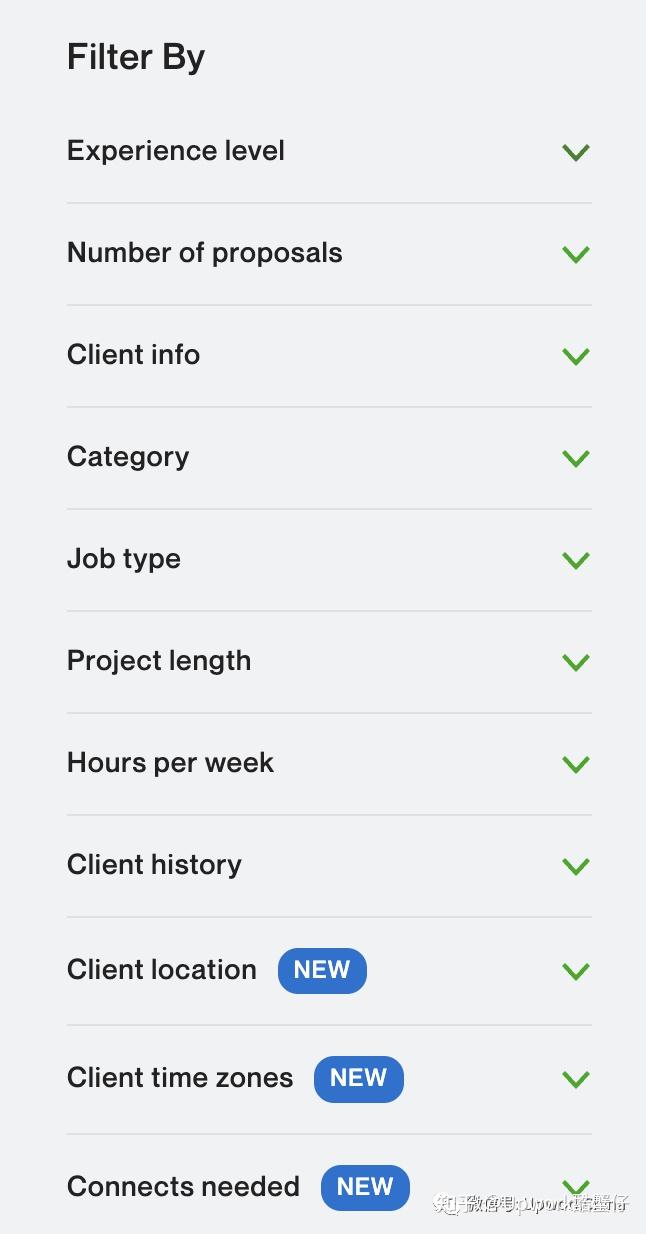
Task: Click the Number of proposals label
Action: coord(204,253)
